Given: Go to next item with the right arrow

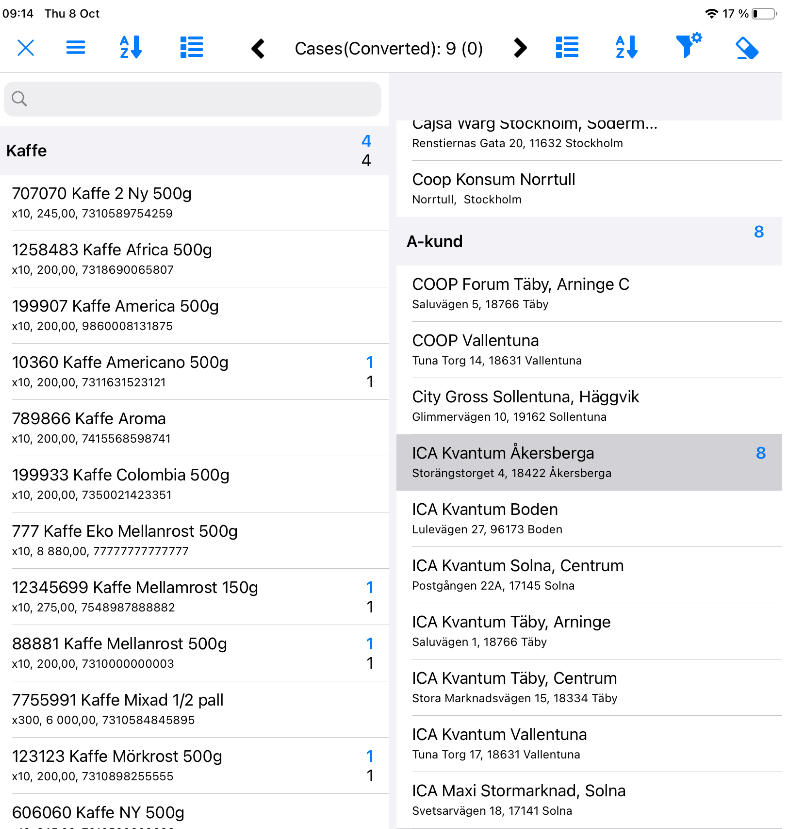Looking at the screenshot, I should [520, 48].
